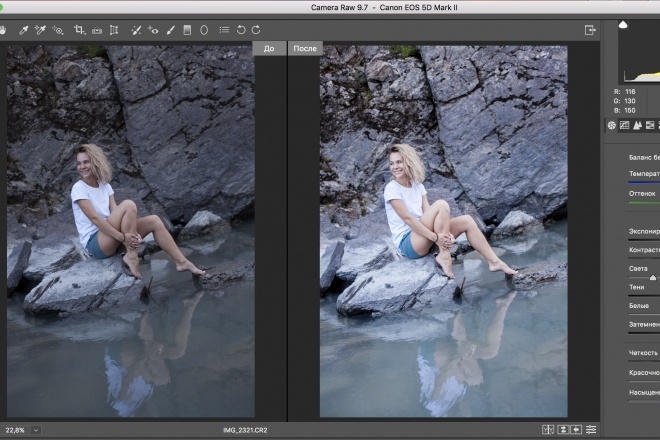
Task: Open the Basic panel tab icon
Action: point(612,125)
